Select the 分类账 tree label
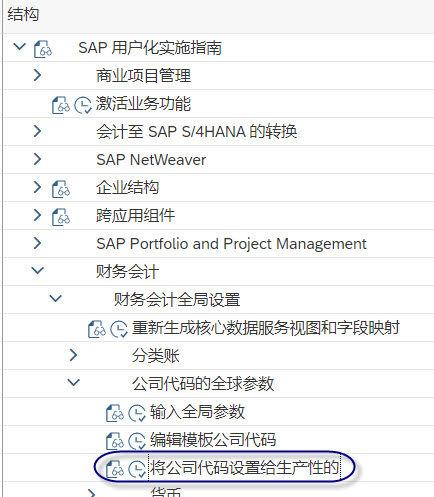Screen dimensions: 434x497 click(x=156, y=356)
